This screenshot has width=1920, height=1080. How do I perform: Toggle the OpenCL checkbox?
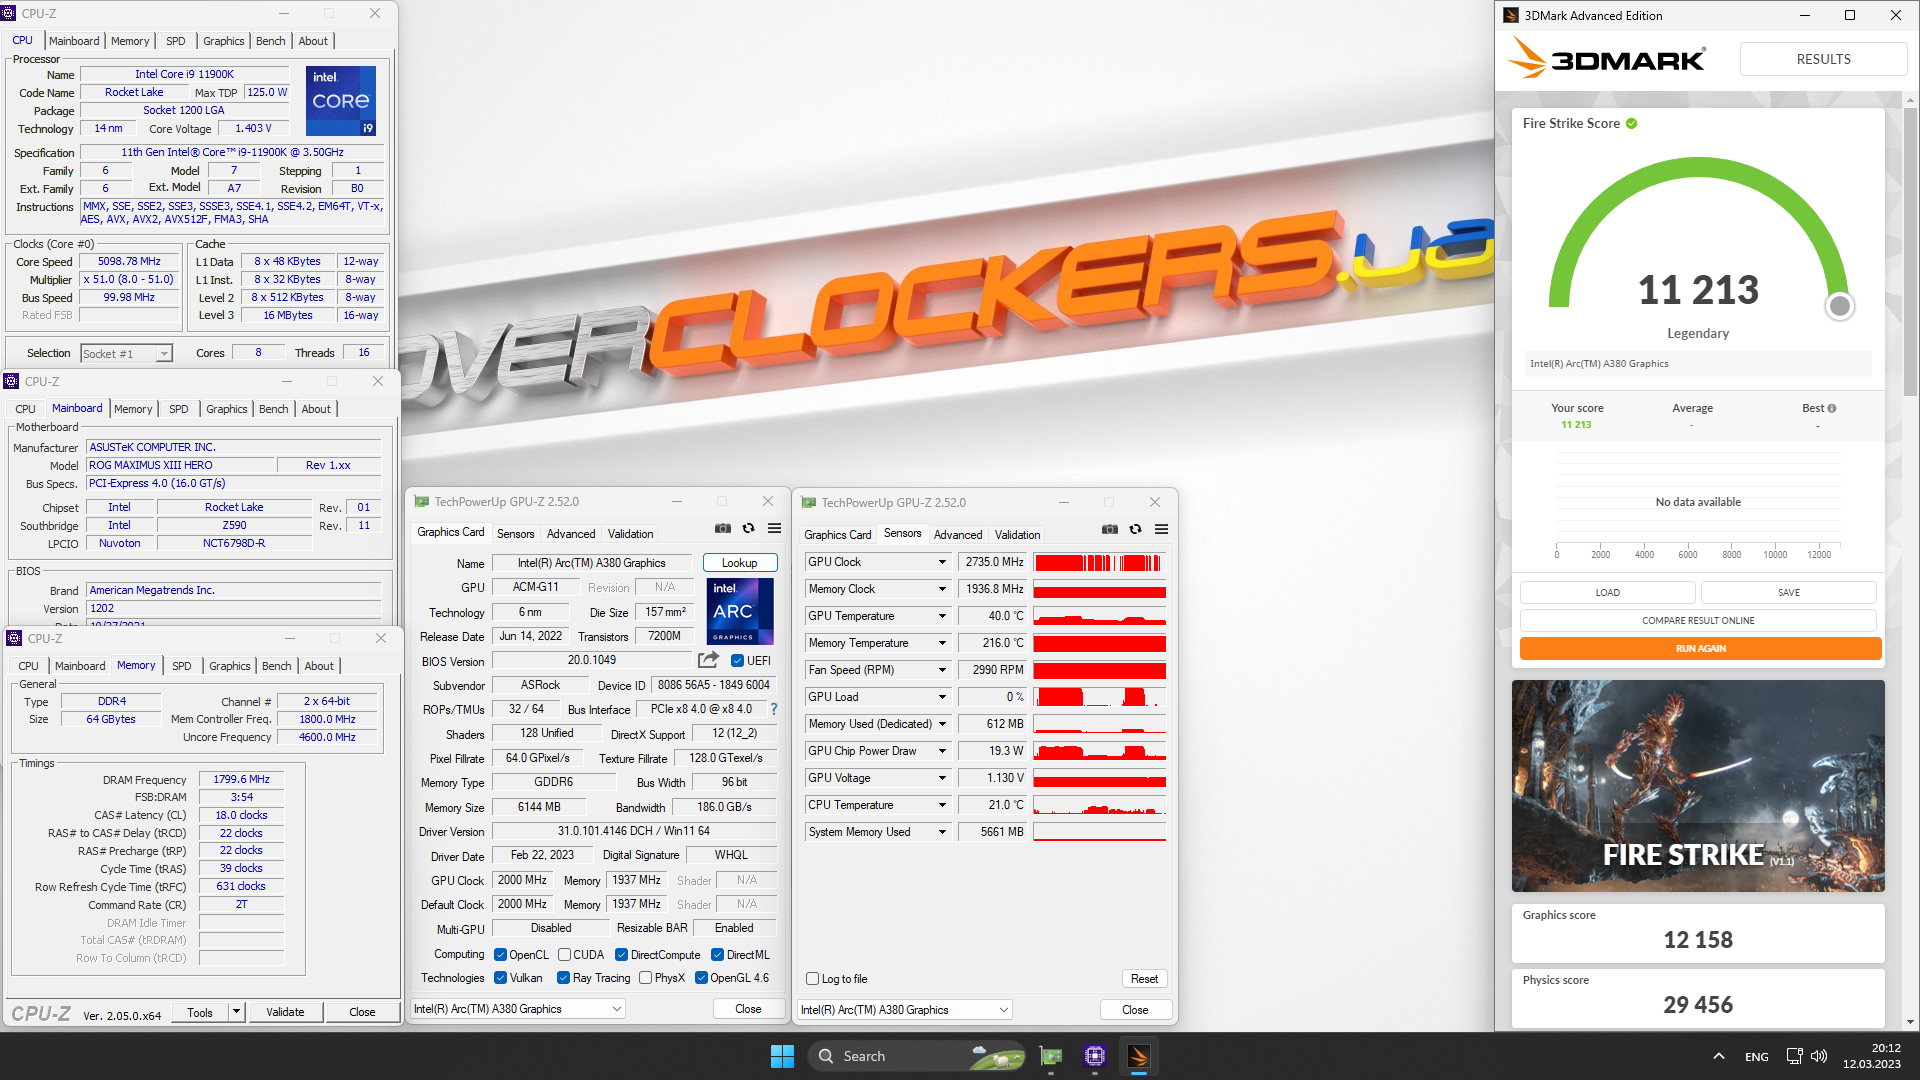point(500,955)
